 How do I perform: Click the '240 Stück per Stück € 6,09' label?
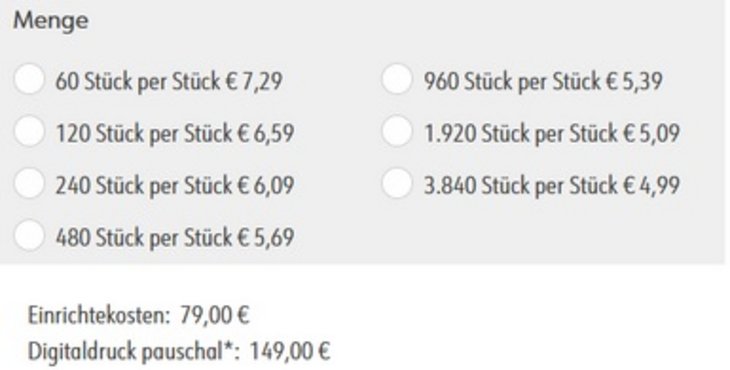click(x=175, y=186)
